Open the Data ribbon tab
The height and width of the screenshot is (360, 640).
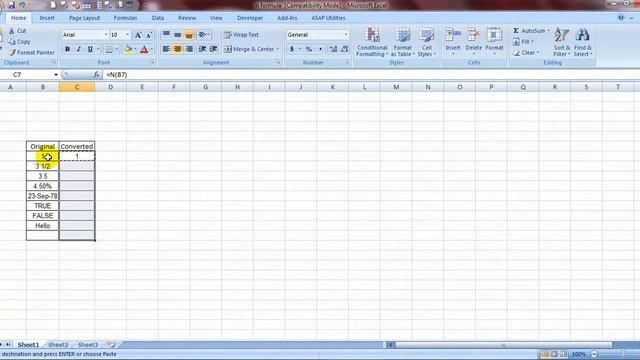pyautogui.click(x=158, y=18)
